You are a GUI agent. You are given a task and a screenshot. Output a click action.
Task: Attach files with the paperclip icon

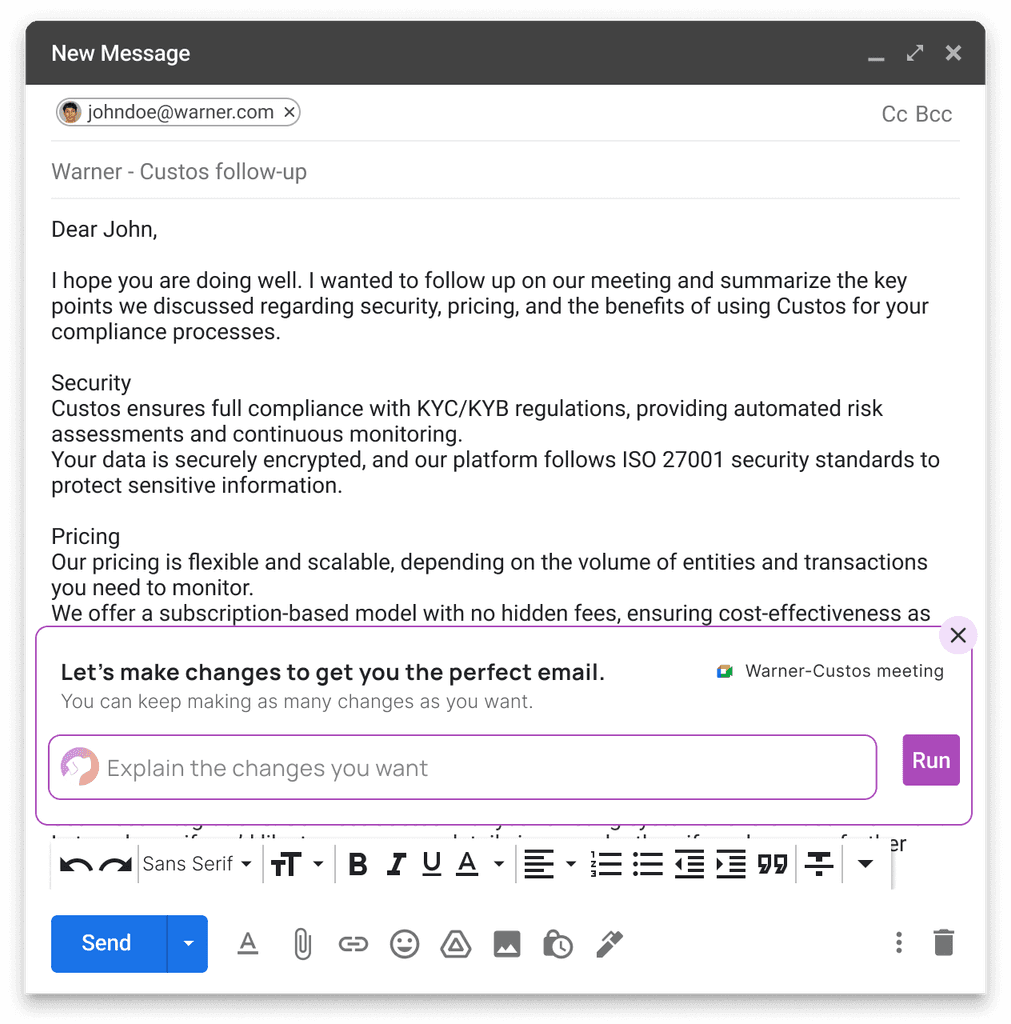point(302,944)
